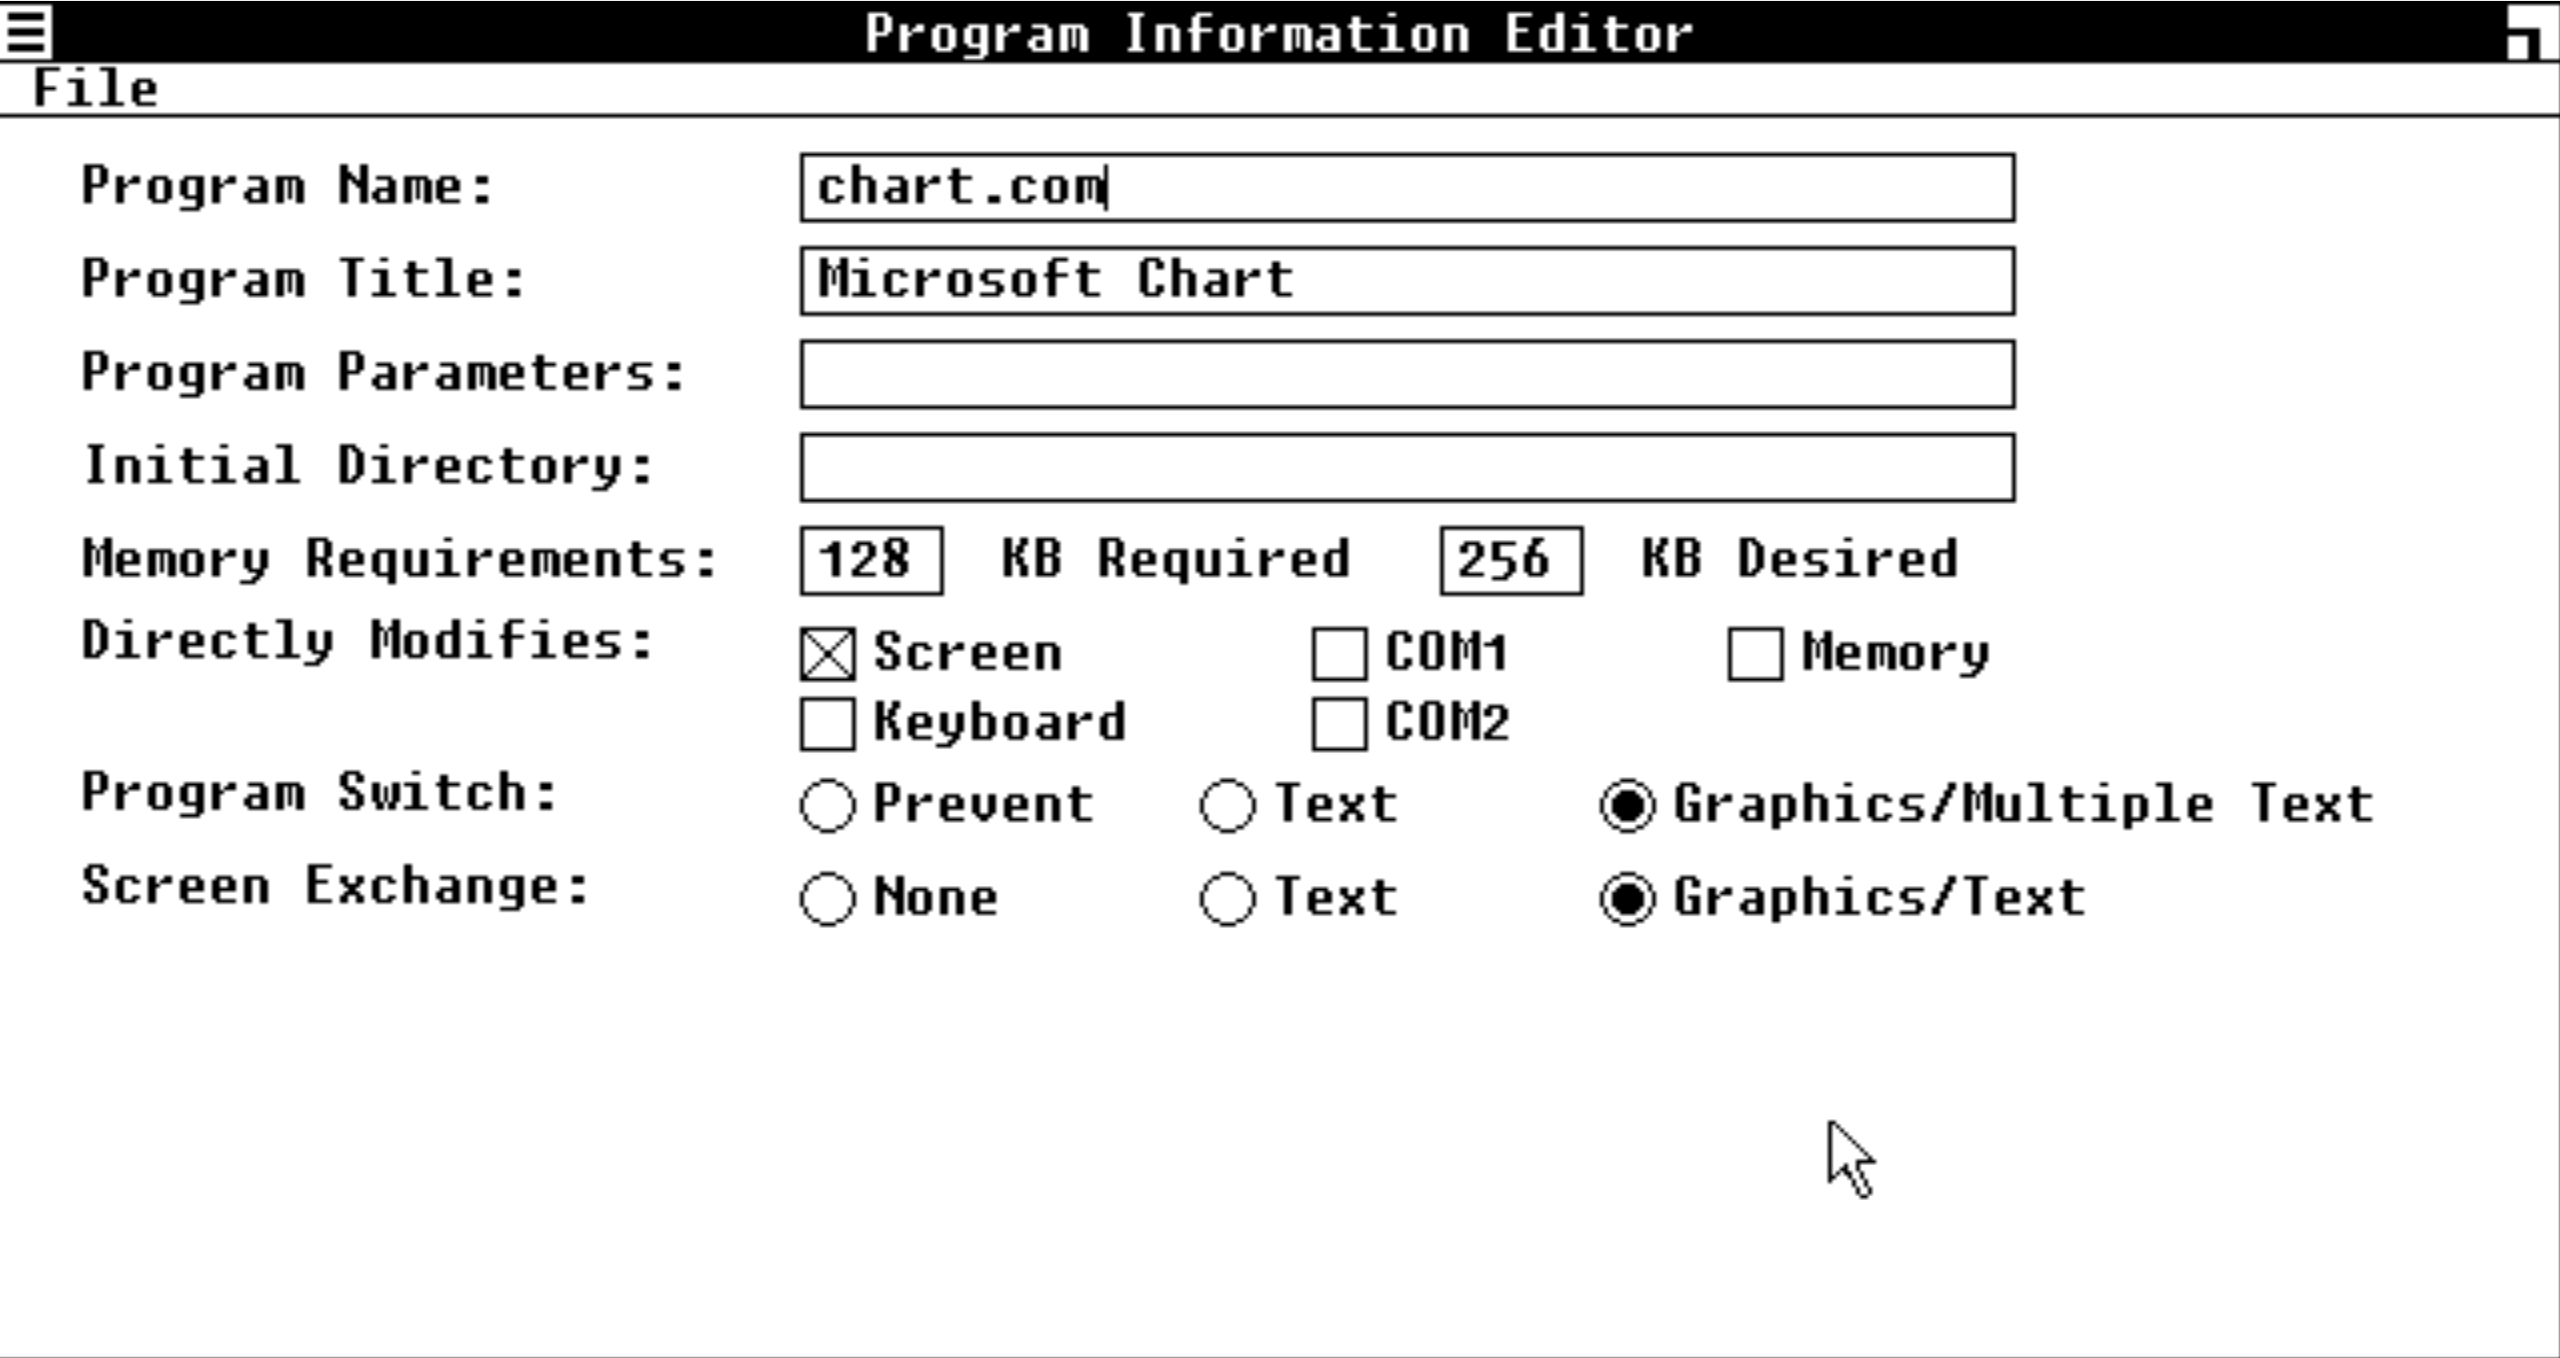Choose None for Screen Exchange
2560x1358 pixels.
click(x=828, y=898)
